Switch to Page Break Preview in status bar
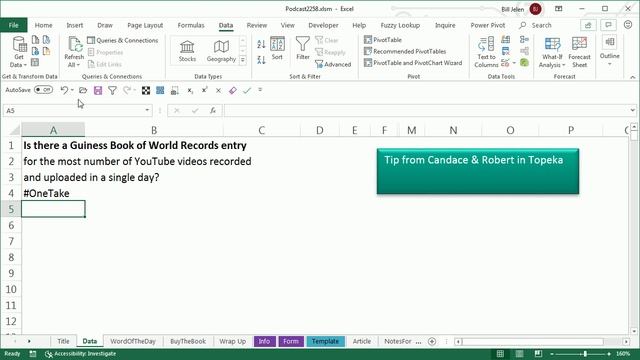The height and width of the screenshot is (360, 640). [538, 354]
